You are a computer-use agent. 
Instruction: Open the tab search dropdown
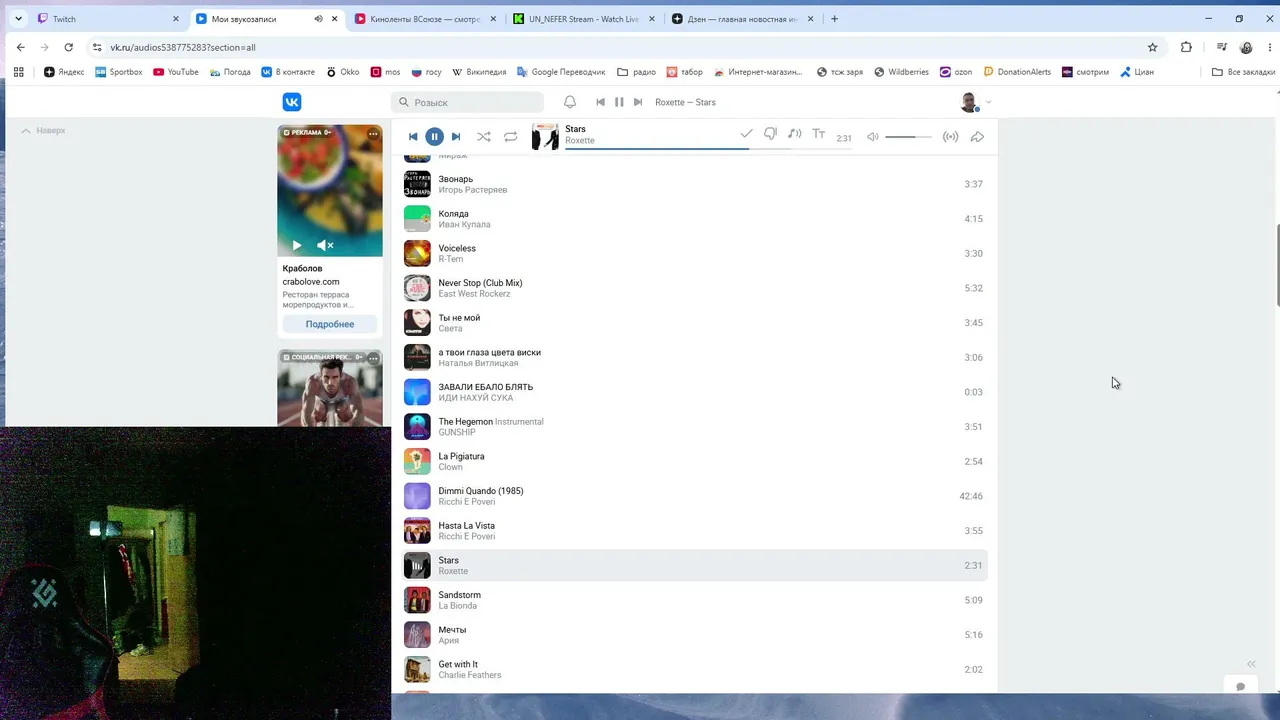pyautogui.click(x=18, y=19)
